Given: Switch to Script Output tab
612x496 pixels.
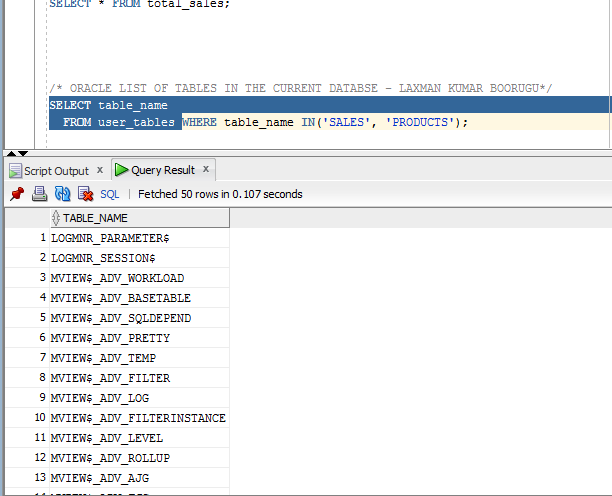Looking at the screenshot, I should coord(56,171).
